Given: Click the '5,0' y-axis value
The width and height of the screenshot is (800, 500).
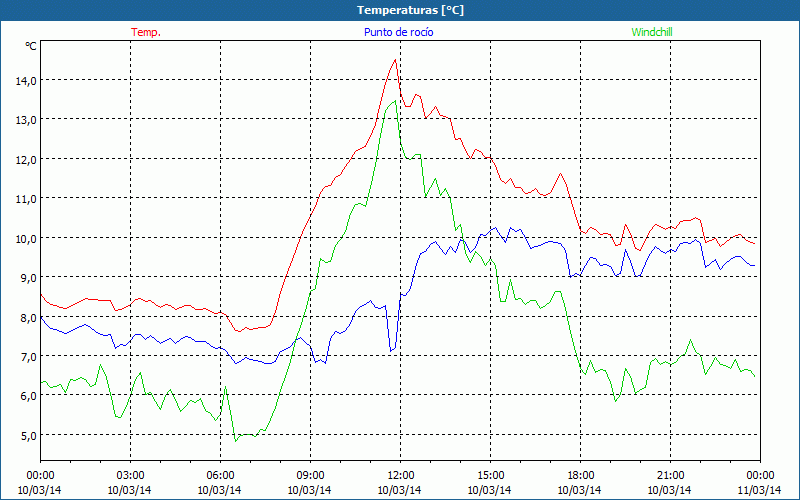Looking at the screenshot, I should 28,435.
